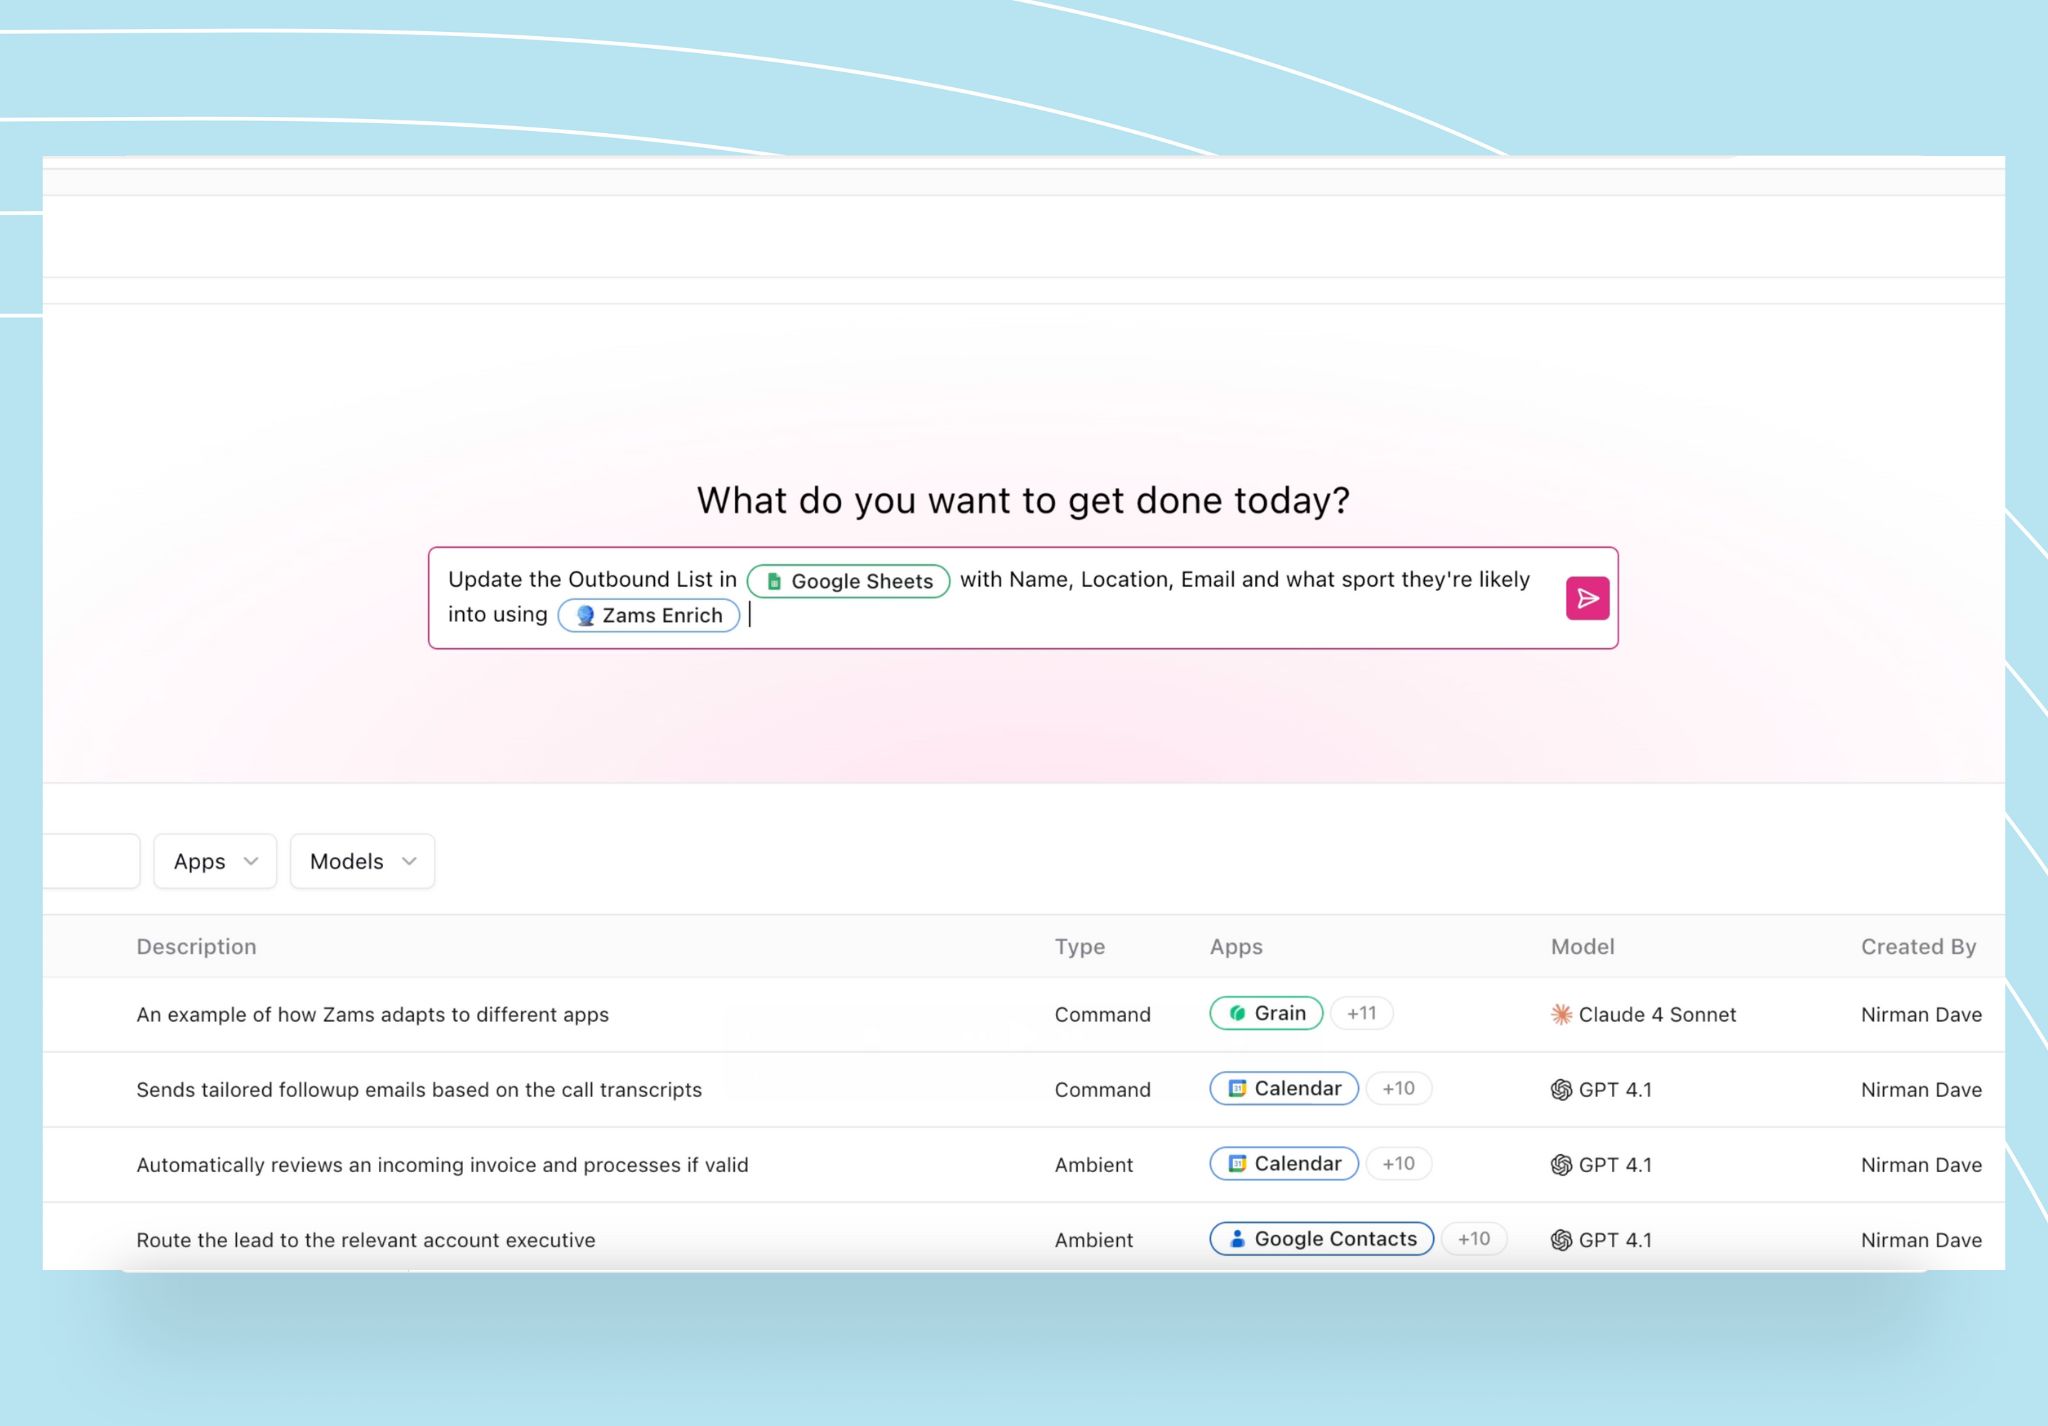2048x1426 pixels.
Task: Expand +10 badge beside Google Contacts
Action: pos(1473,1238)
